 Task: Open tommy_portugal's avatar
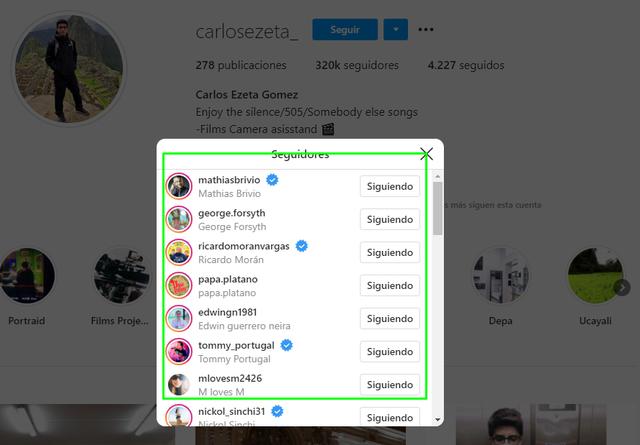[179, 352]
